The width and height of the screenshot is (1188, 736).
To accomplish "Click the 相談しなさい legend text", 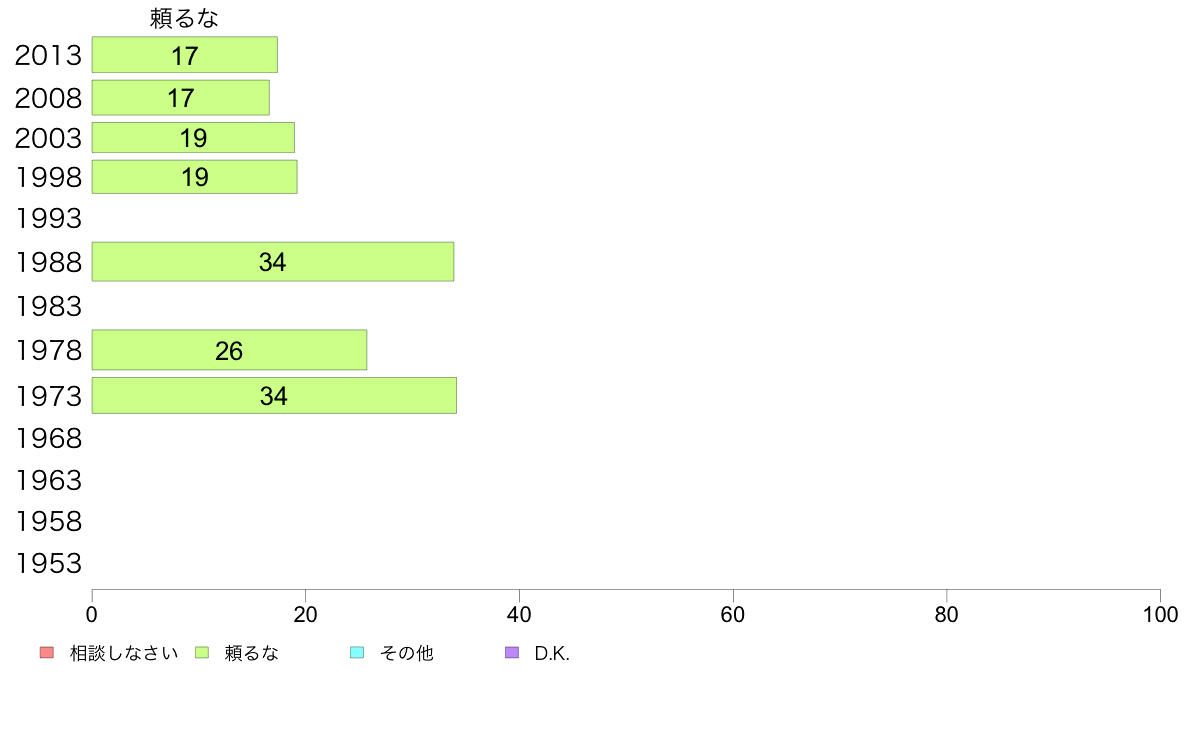I will [x=123, y=653].
